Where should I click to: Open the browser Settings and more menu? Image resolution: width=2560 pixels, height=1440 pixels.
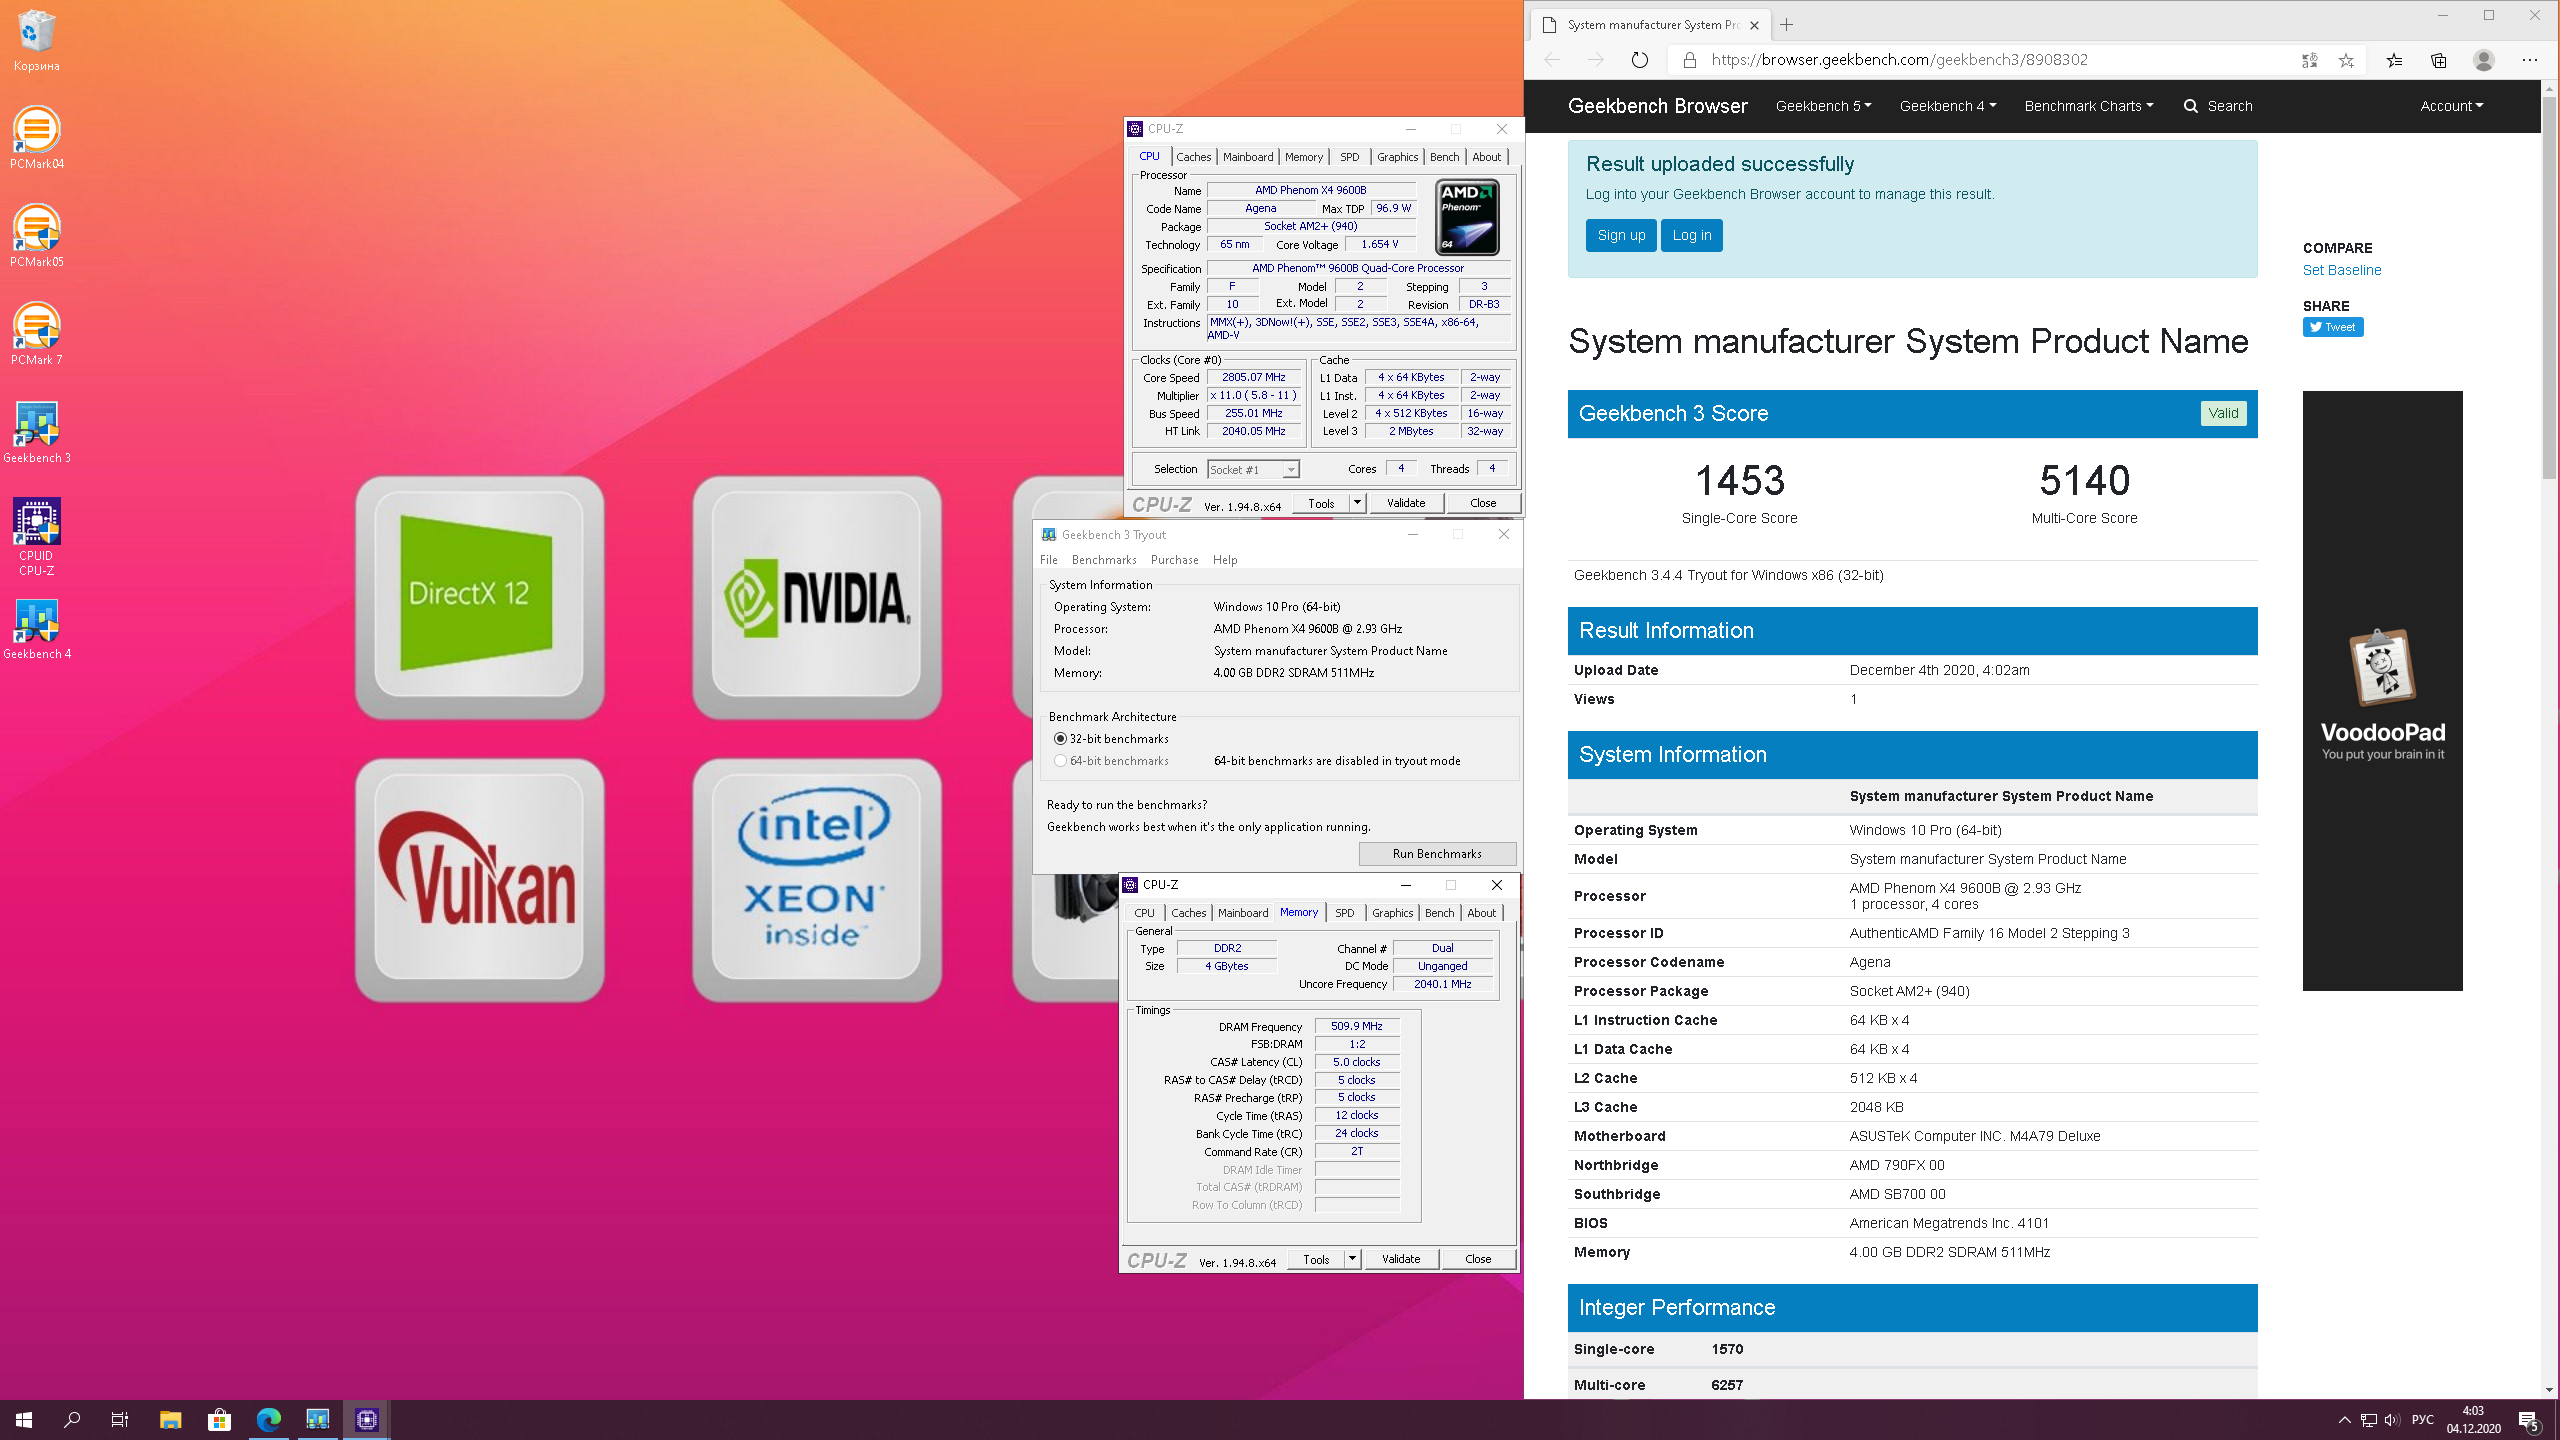click(x=2530, y=60)
